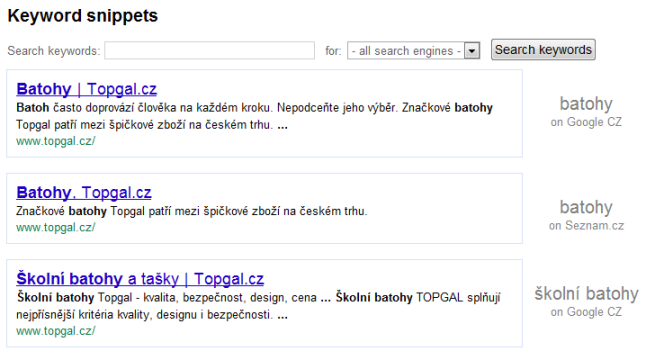This screenshot has height=360, width=646.
Task: Click the Search keywords input field
Action: tap(209, 51)
